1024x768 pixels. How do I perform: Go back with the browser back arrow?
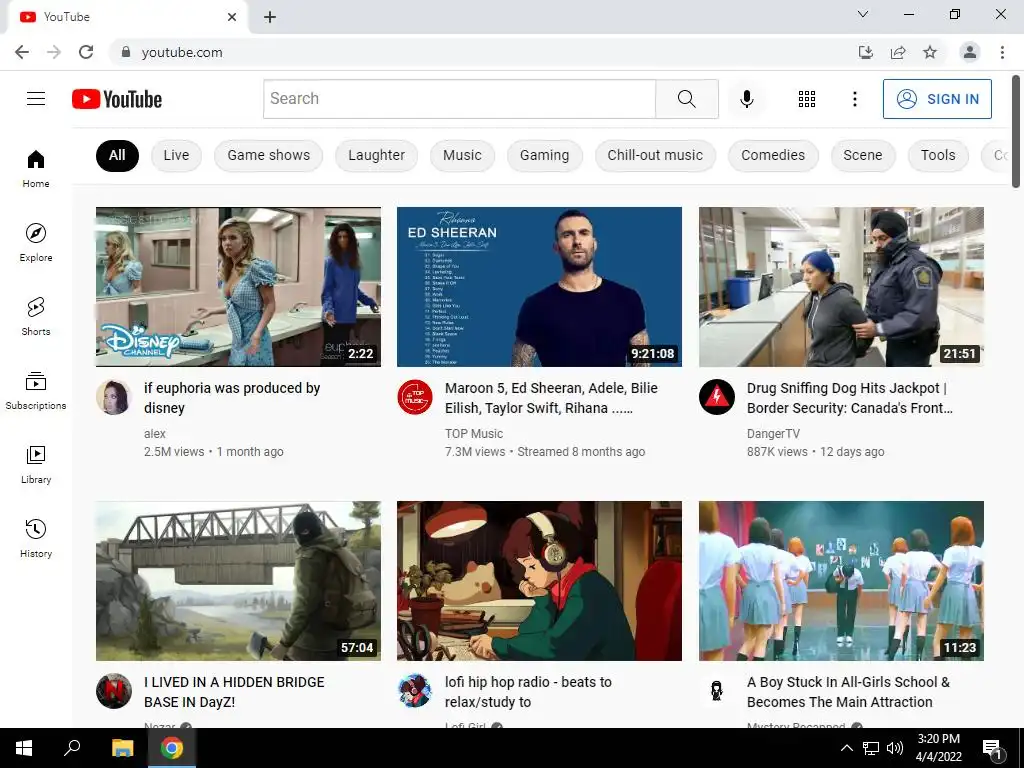tap(22, 52)
